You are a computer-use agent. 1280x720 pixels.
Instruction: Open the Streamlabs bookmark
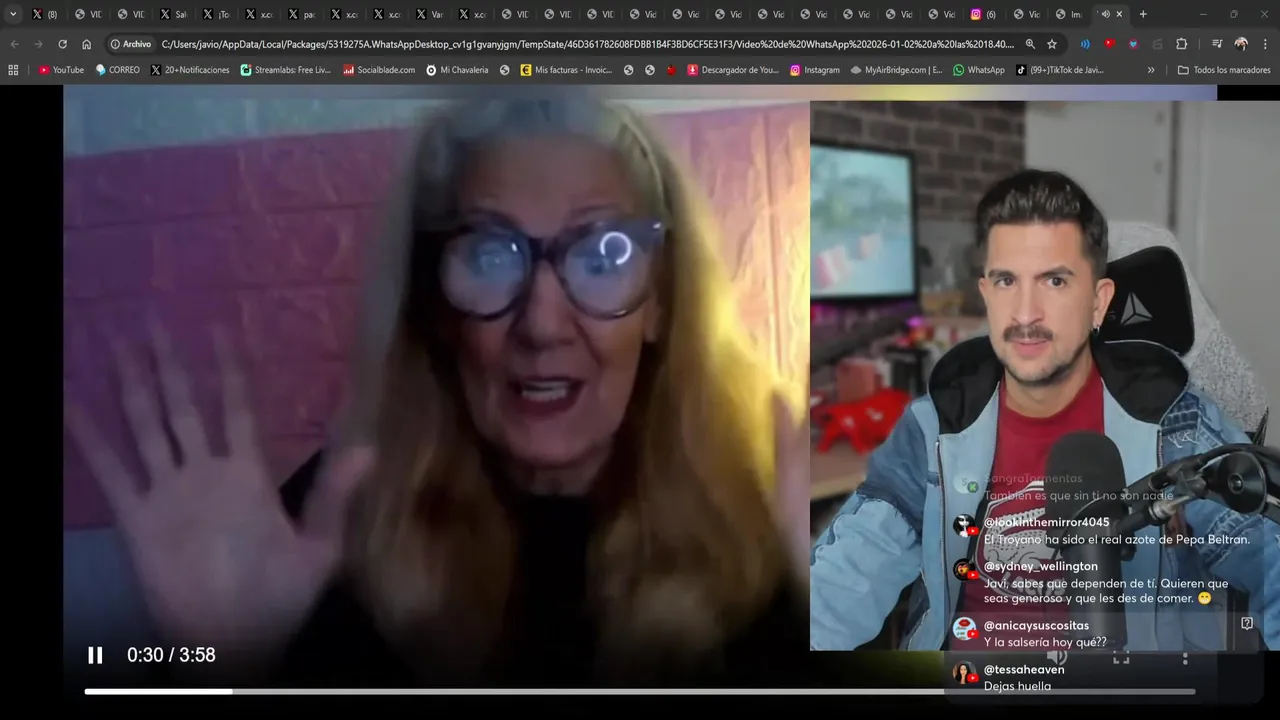(x=286, y=70)
